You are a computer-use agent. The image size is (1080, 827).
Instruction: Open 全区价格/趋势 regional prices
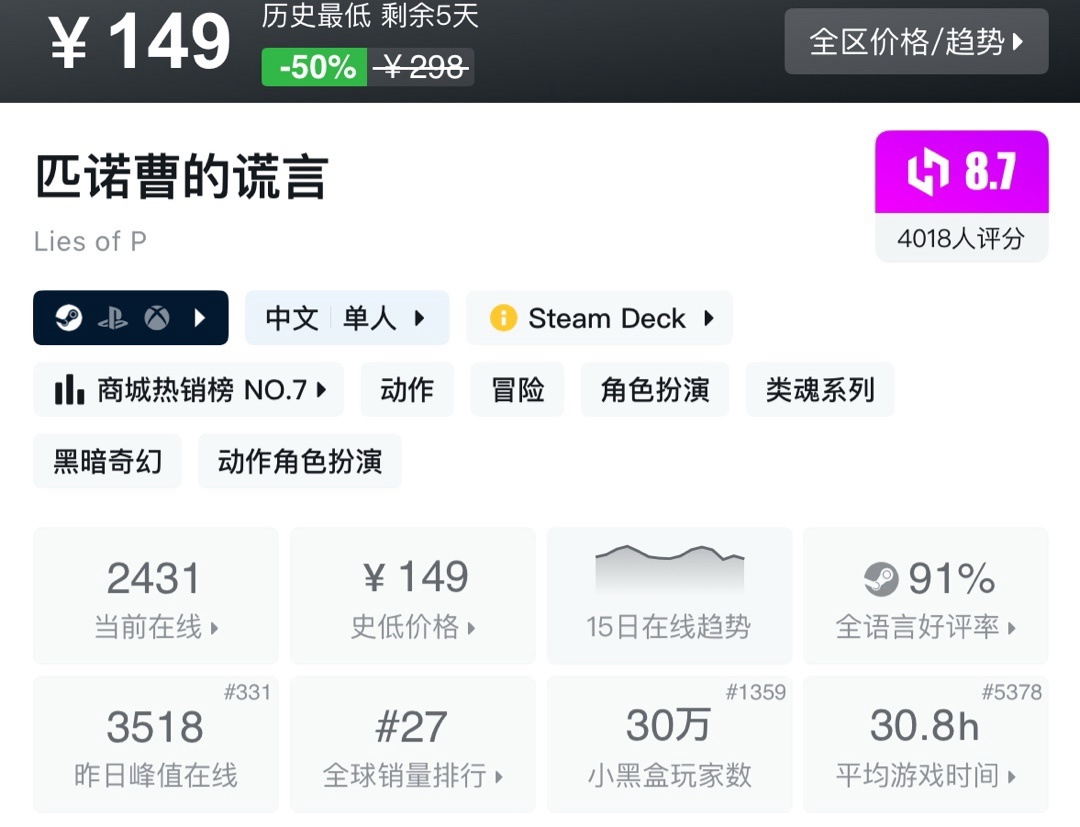pyautogui.click(x=916, y=42)
